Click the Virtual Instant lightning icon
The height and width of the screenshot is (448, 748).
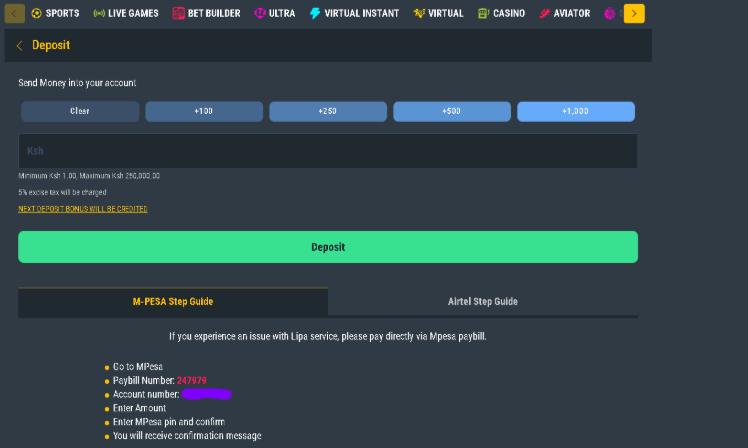tap(315, 13)
